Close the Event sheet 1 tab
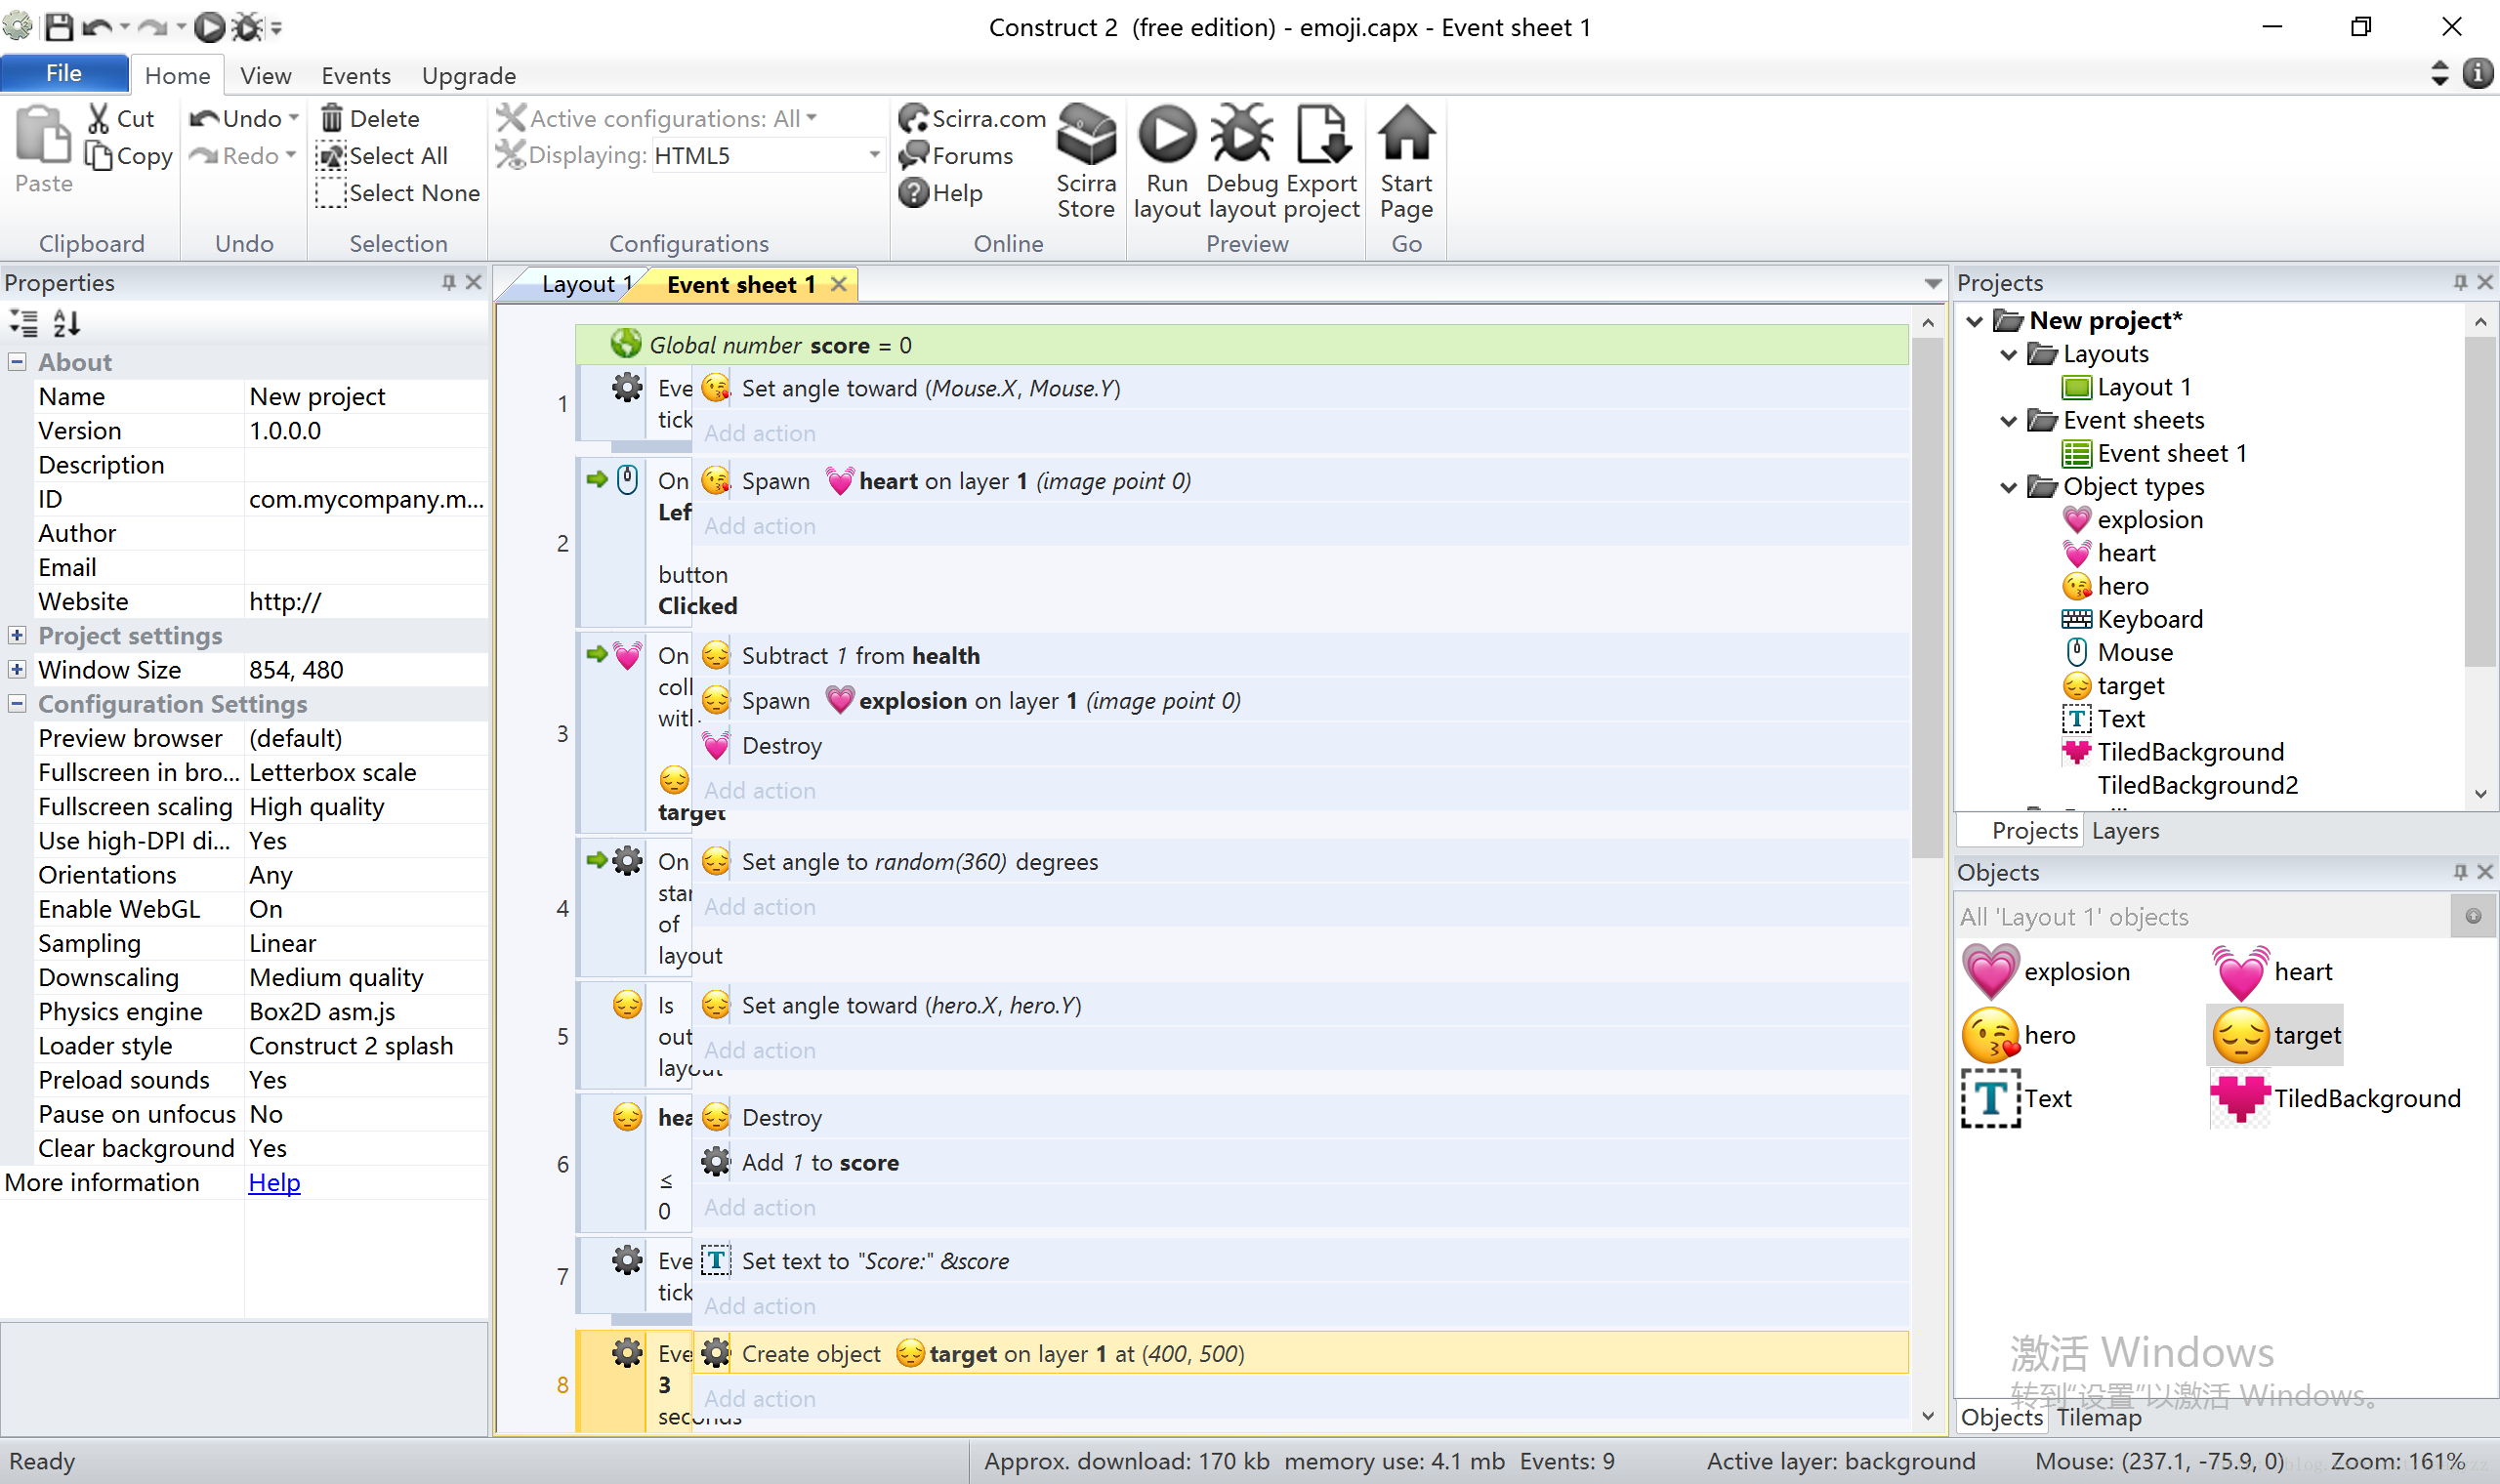This screenshot has width=2500, height=1484. coord(839,284)
